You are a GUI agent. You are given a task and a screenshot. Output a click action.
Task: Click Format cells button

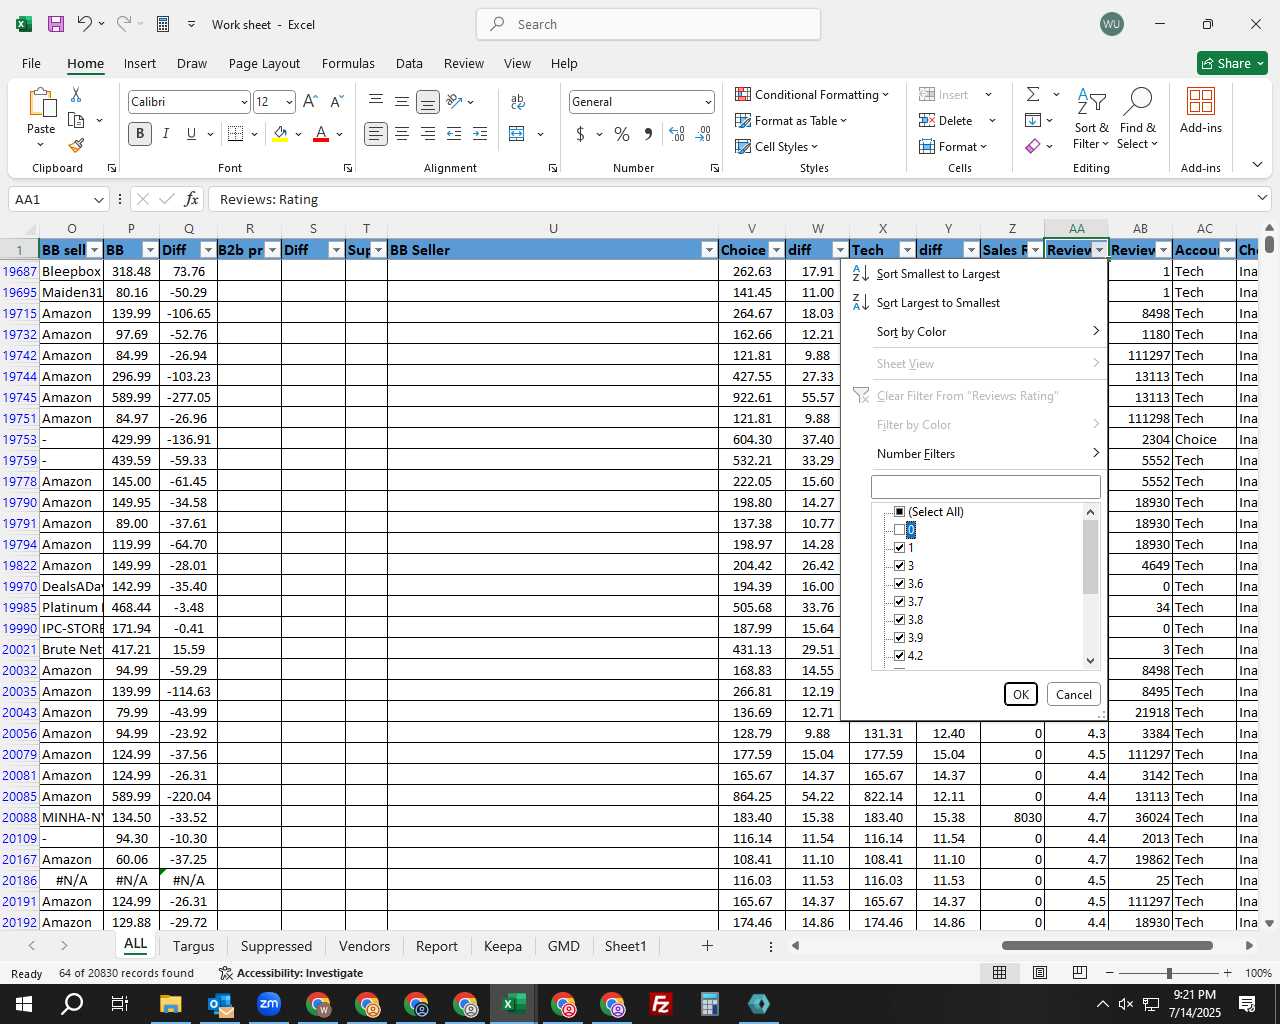click(x=953, y=146)
